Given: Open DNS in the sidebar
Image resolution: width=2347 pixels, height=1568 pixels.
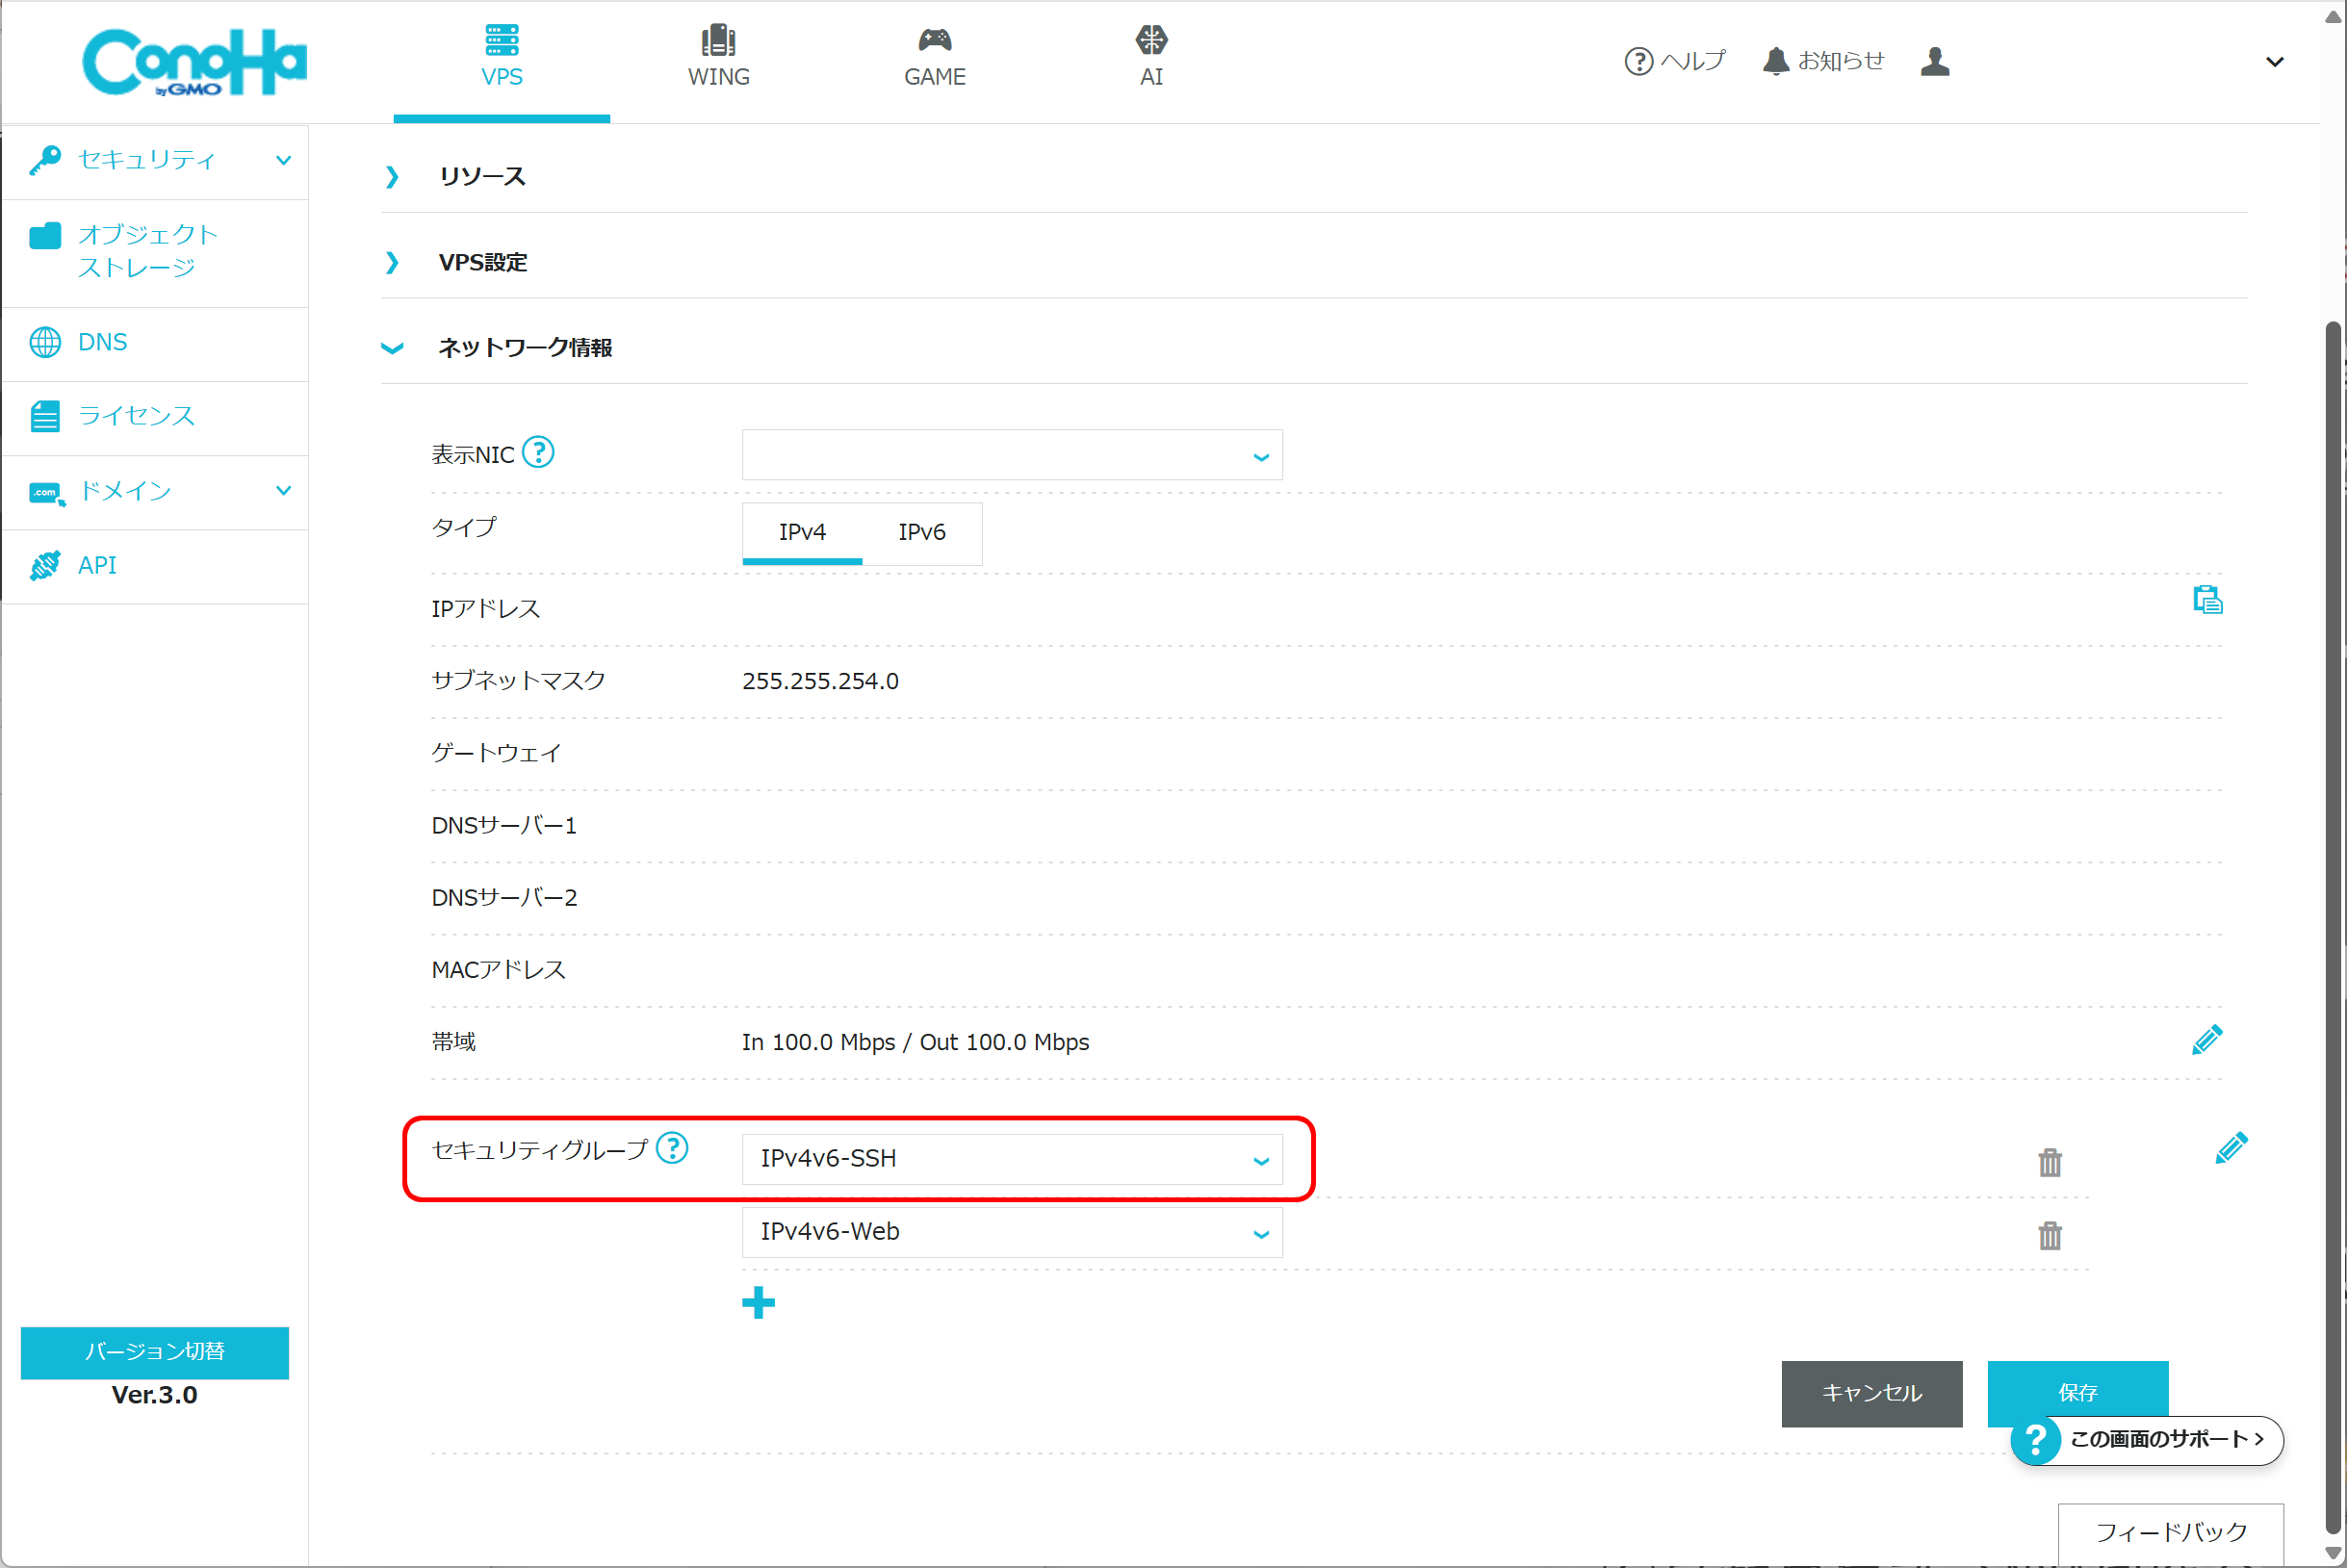Looking at the screenshot, I should click(x=102, y=342).
